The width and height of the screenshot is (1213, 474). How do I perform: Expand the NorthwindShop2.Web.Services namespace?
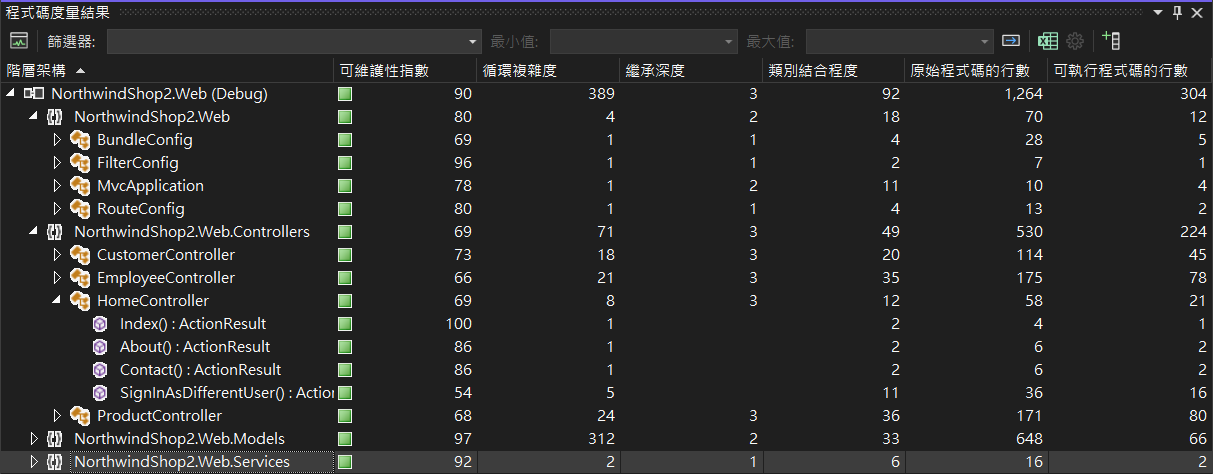34,462
